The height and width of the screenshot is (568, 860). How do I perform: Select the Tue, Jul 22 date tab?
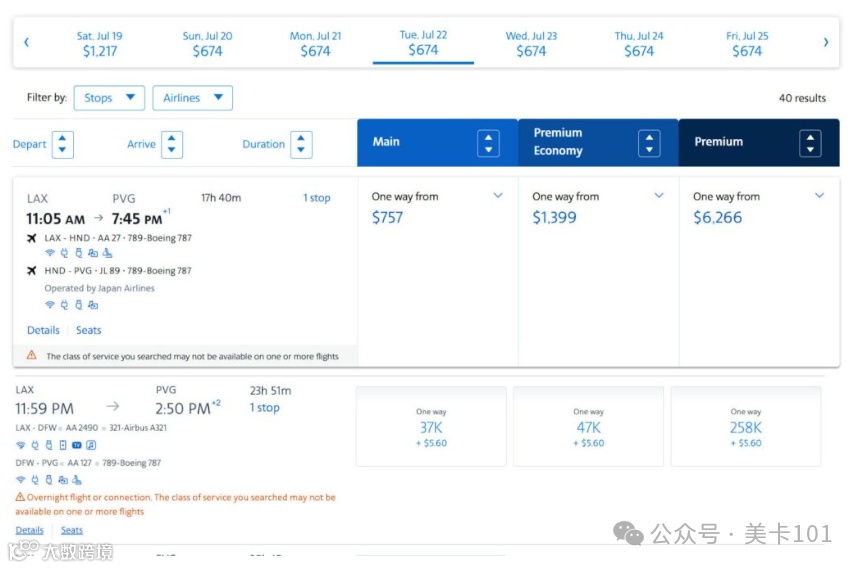point(423,44)
